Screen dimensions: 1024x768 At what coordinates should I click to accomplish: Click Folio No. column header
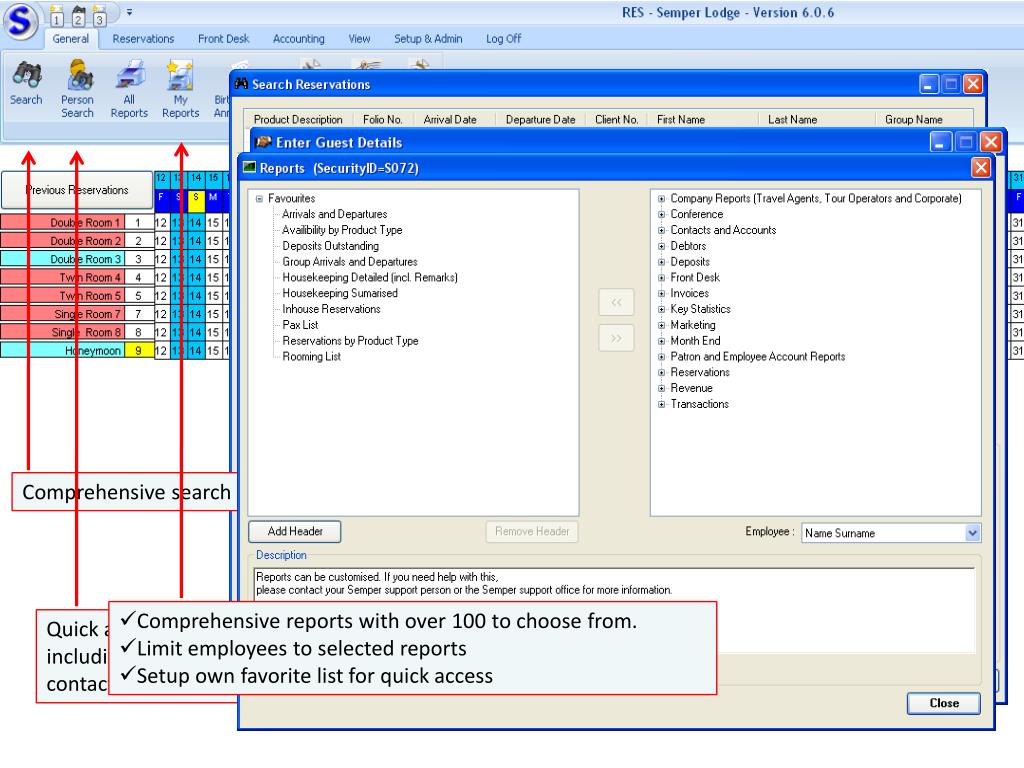click(383, 120)
